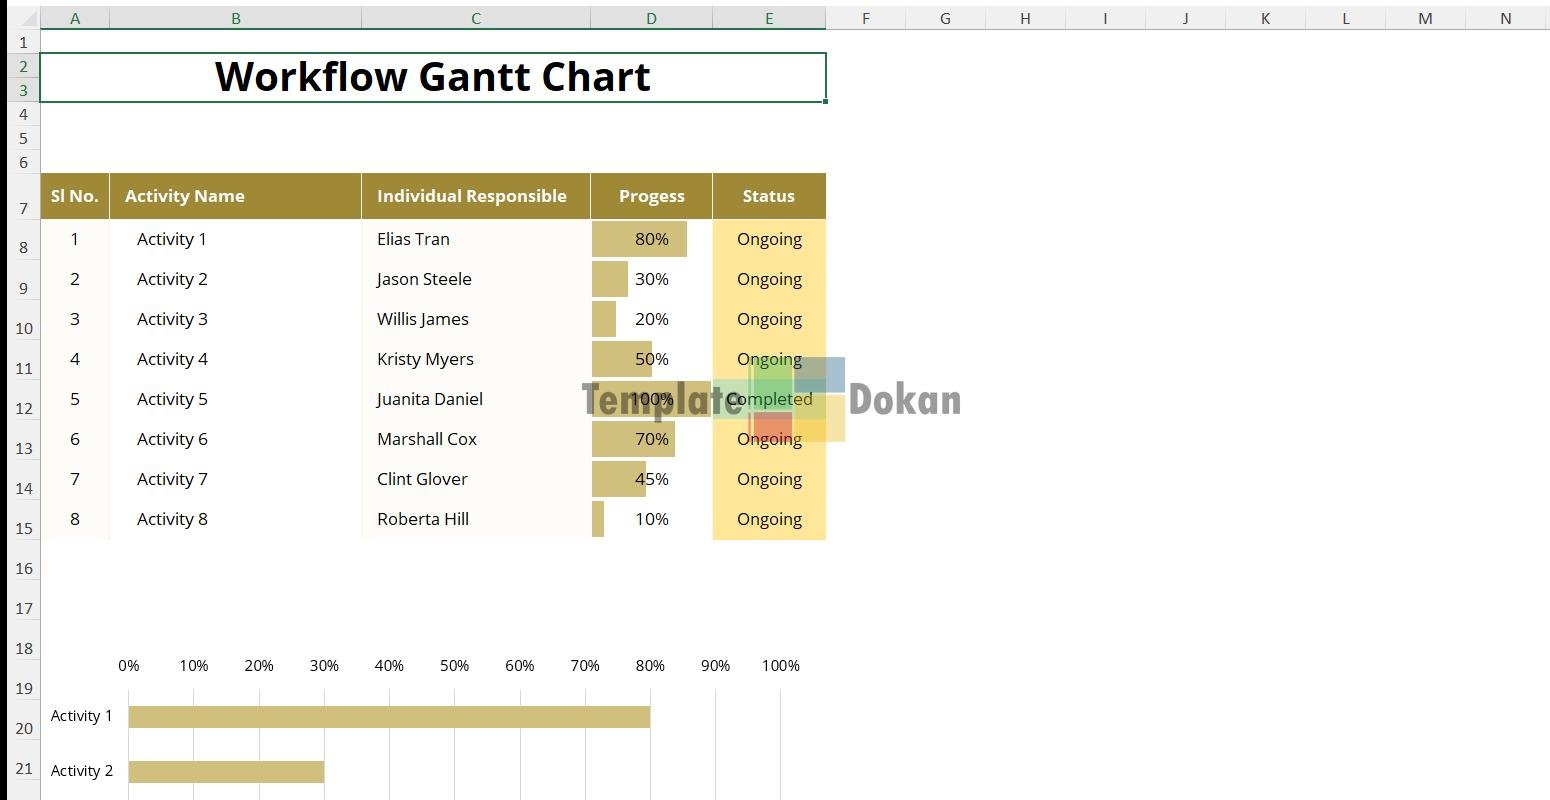The height and width of the screenshot is (800, 1550).
Task: Click the Completed status cell
Action: click(769, 399)
